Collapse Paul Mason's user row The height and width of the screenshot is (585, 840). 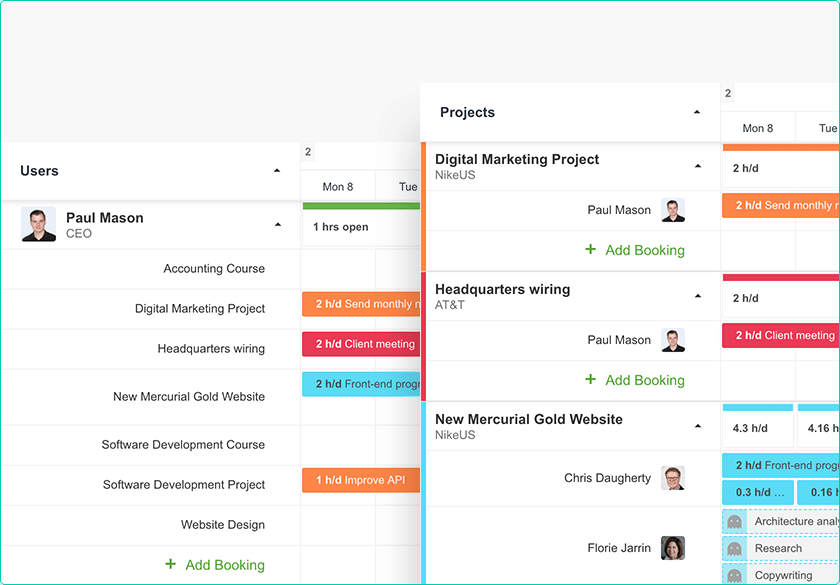click(x=277, y=226)
